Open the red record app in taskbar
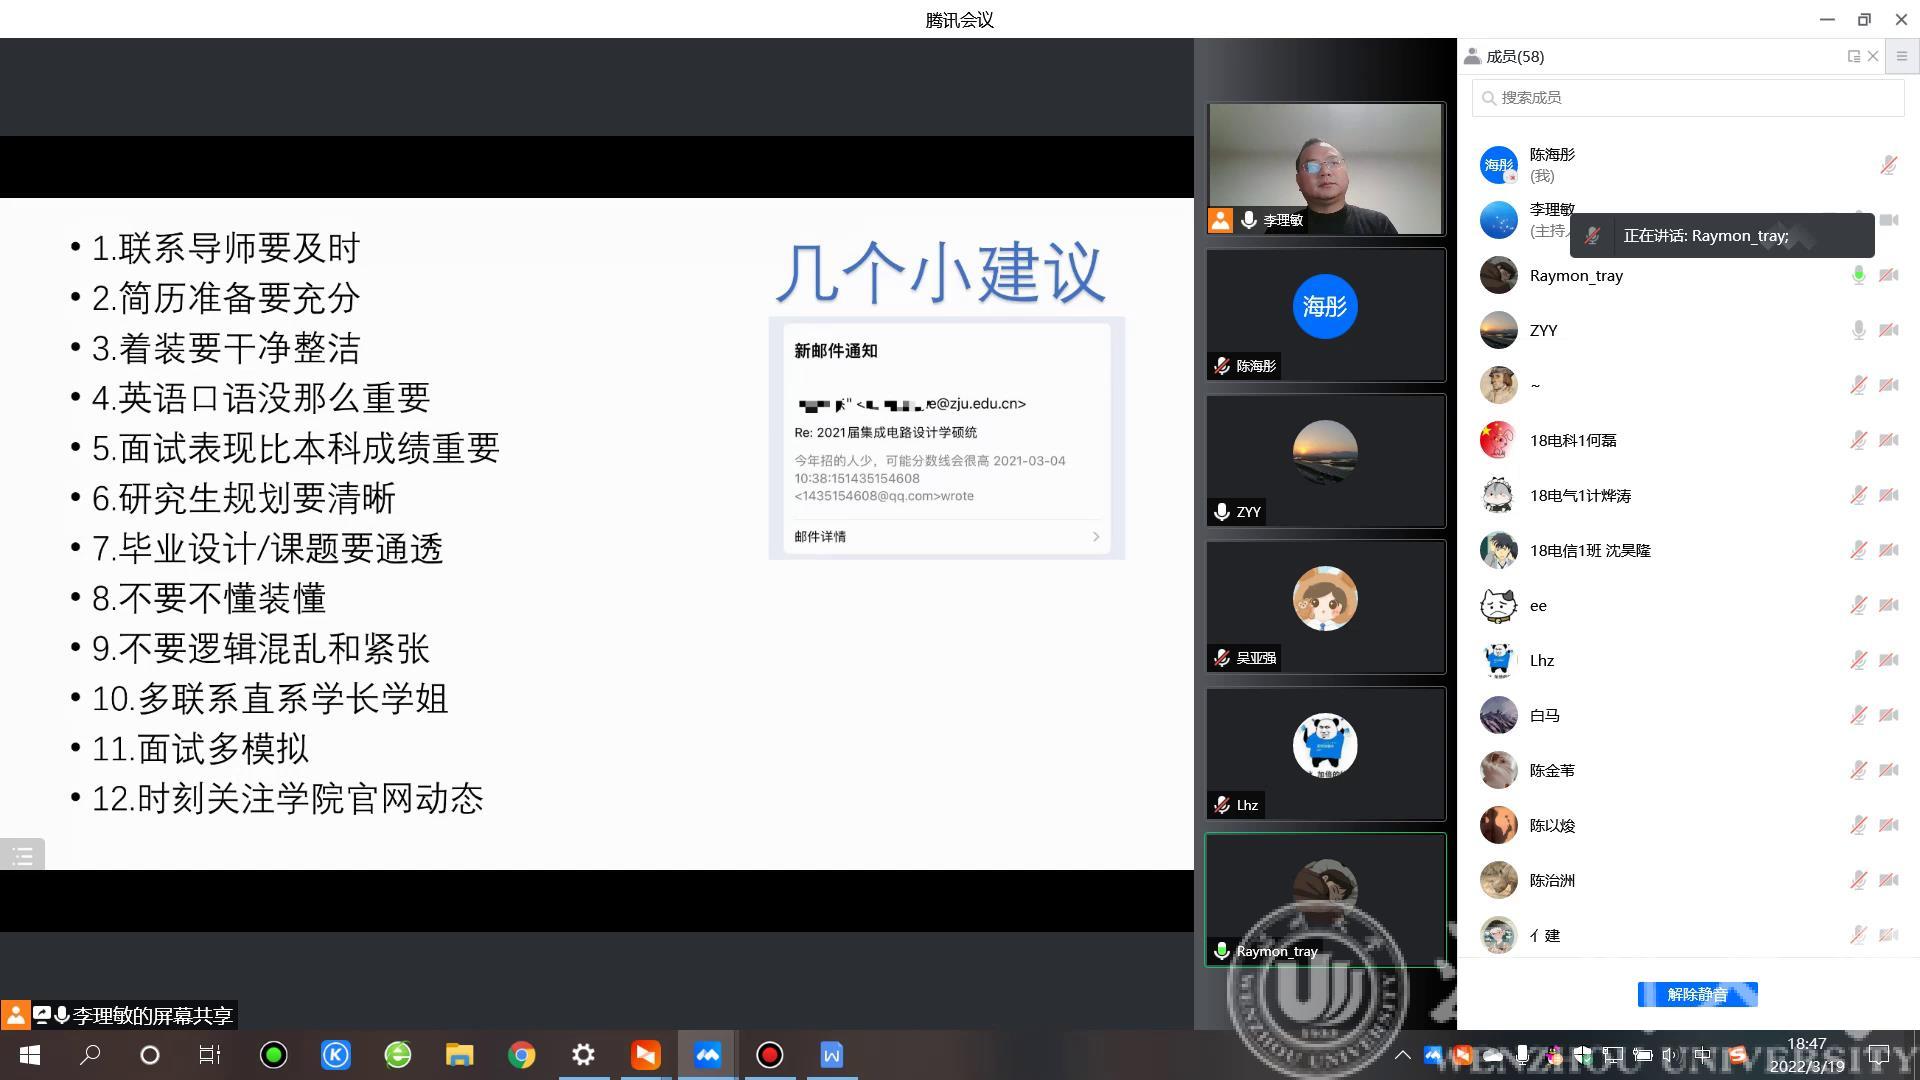The image size is (1920, 1080). [769, 1055]
